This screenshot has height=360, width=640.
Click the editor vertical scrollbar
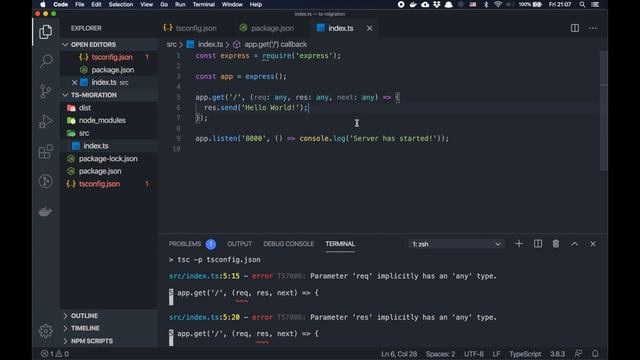(604, 110)
